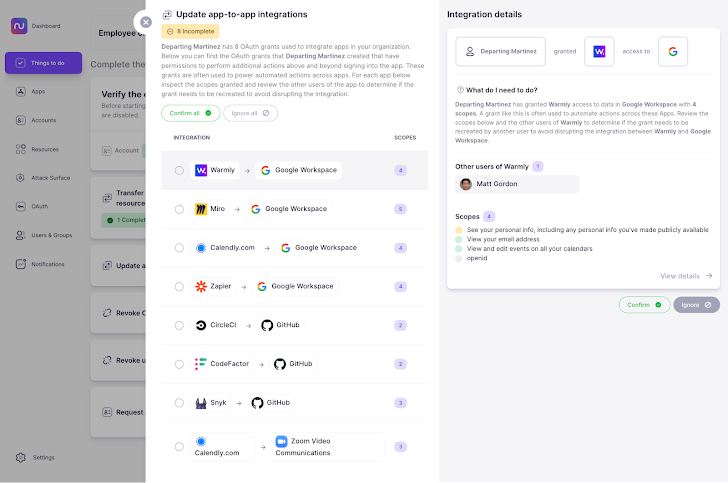Select Matt Gordon user chip
The image size is (728, 483).
(516, 184)
